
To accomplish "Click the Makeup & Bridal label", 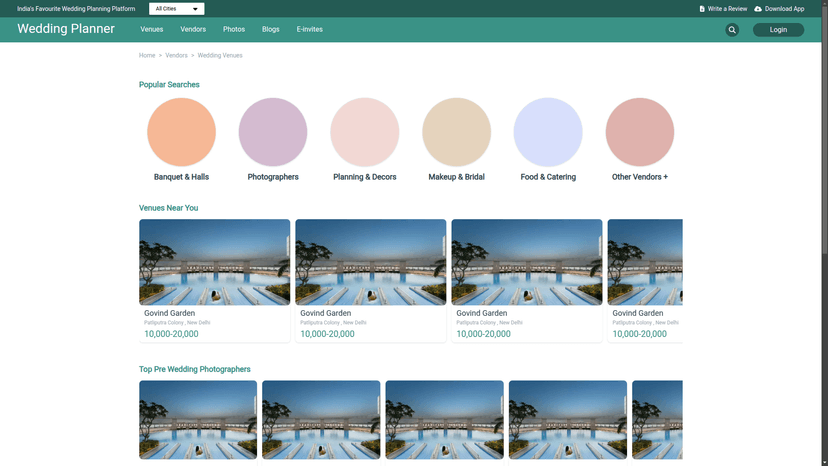I will (456, 177).
